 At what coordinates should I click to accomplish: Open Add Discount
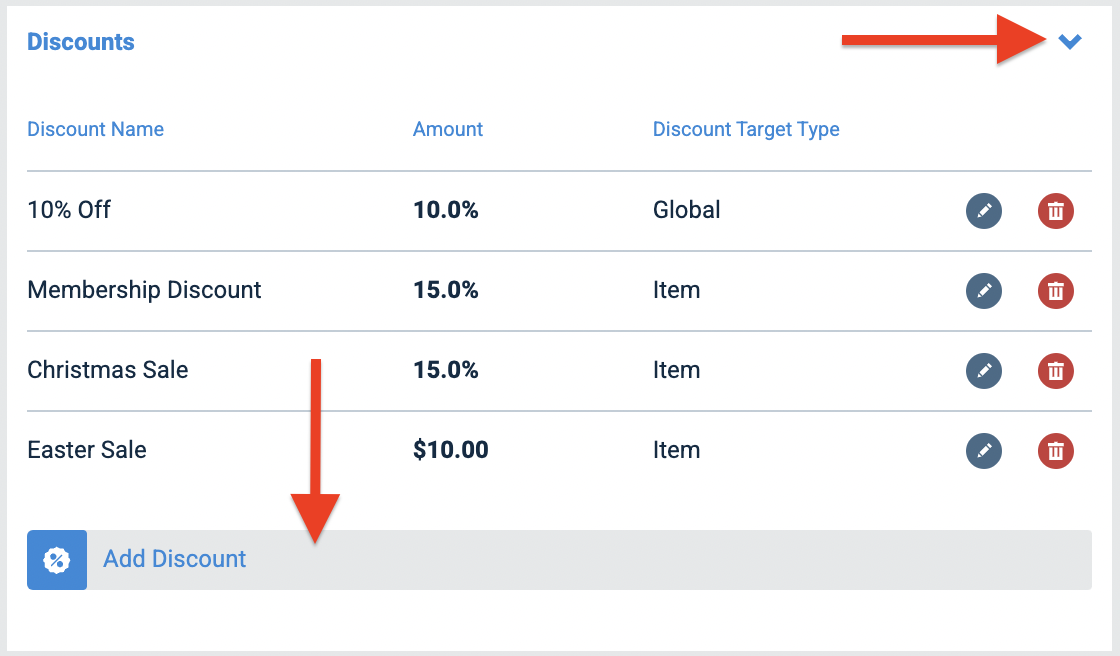[x=174, y=559]
